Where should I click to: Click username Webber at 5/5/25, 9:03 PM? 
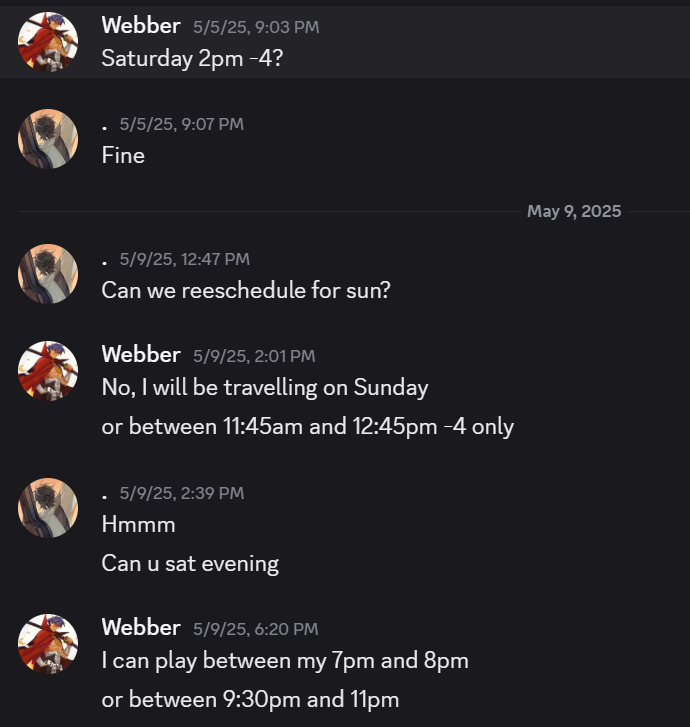coord(141,26)
